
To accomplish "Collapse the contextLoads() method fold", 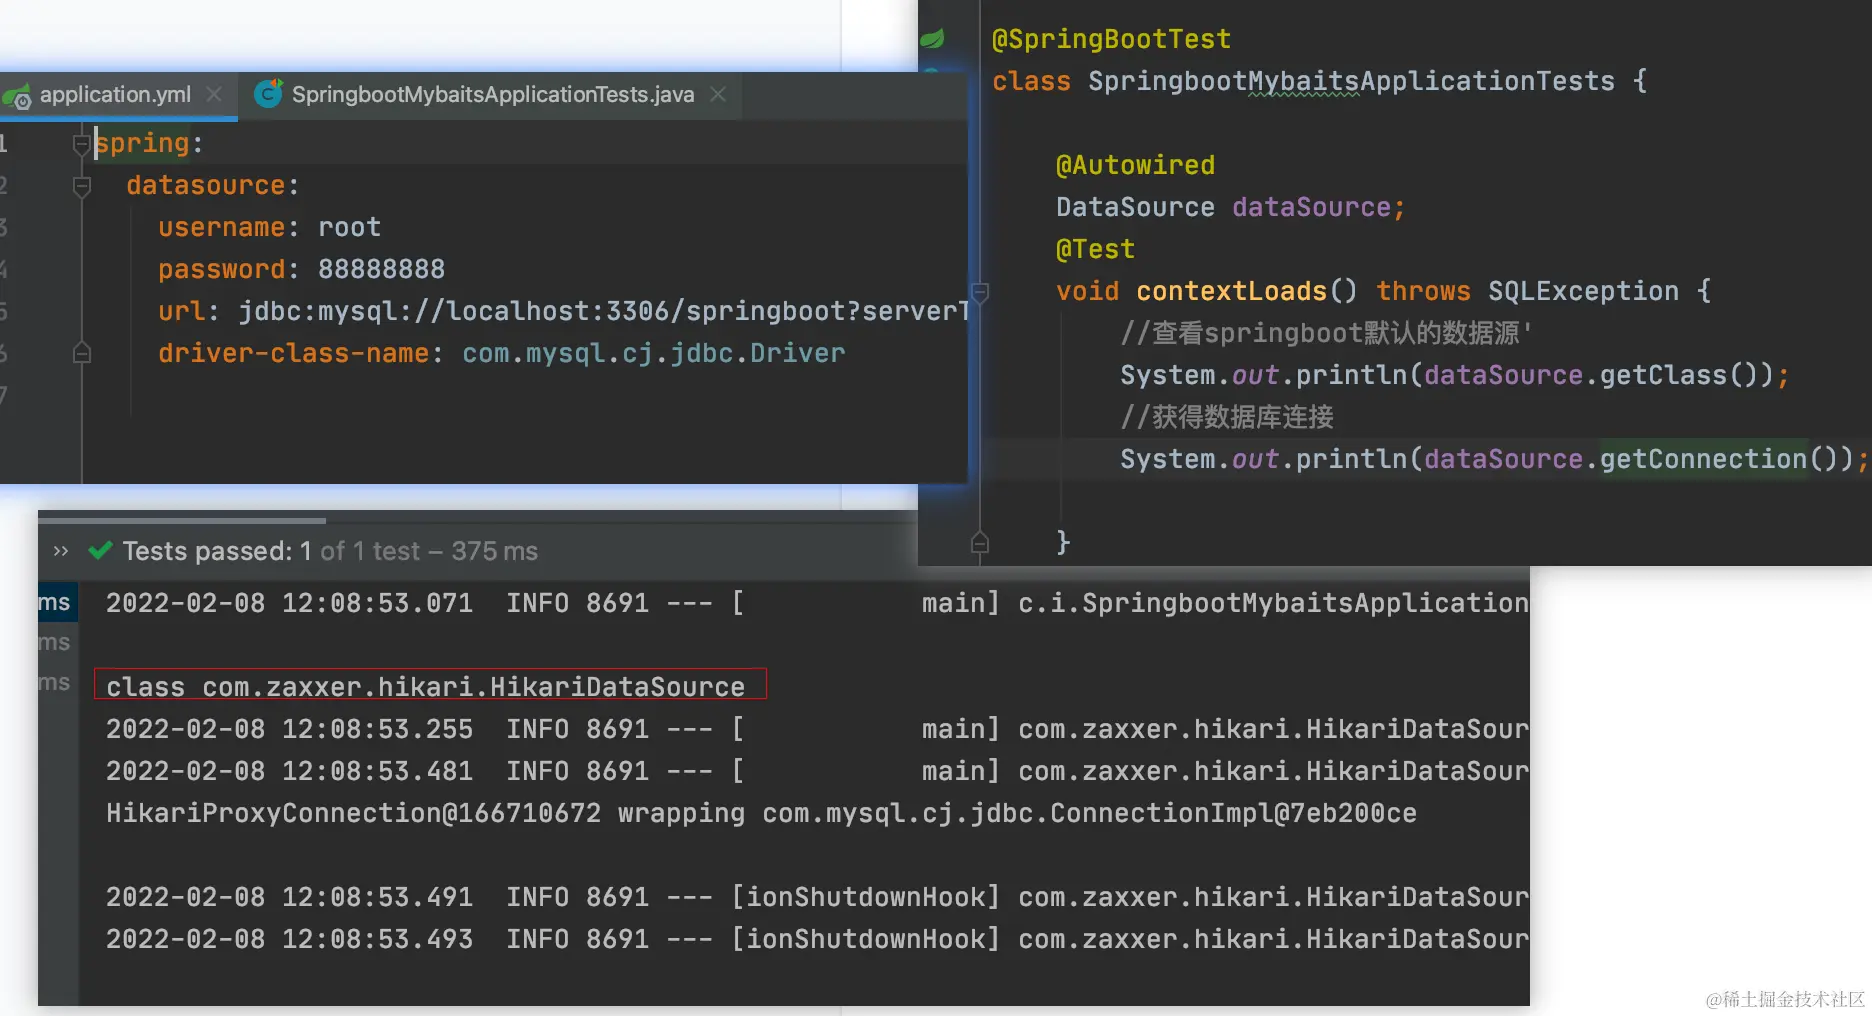I will click(980, 292).
